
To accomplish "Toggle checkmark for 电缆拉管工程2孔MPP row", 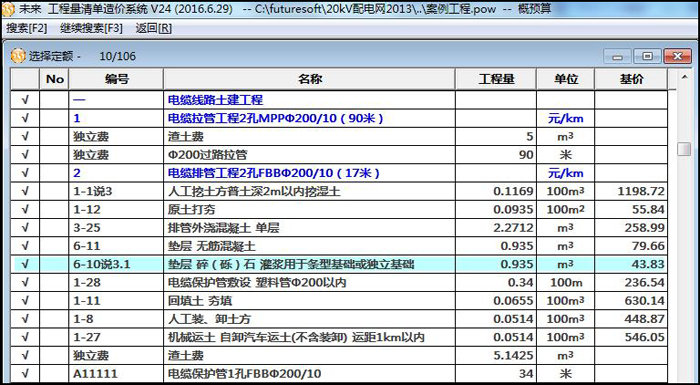I will tap(25, 118).
